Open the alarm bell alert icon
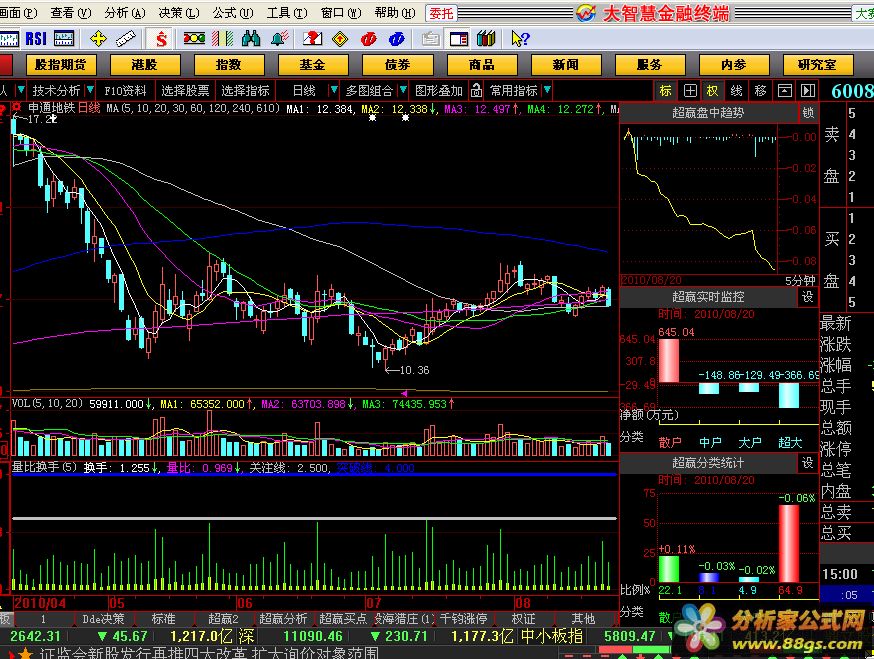 click(x=280, y=38)
